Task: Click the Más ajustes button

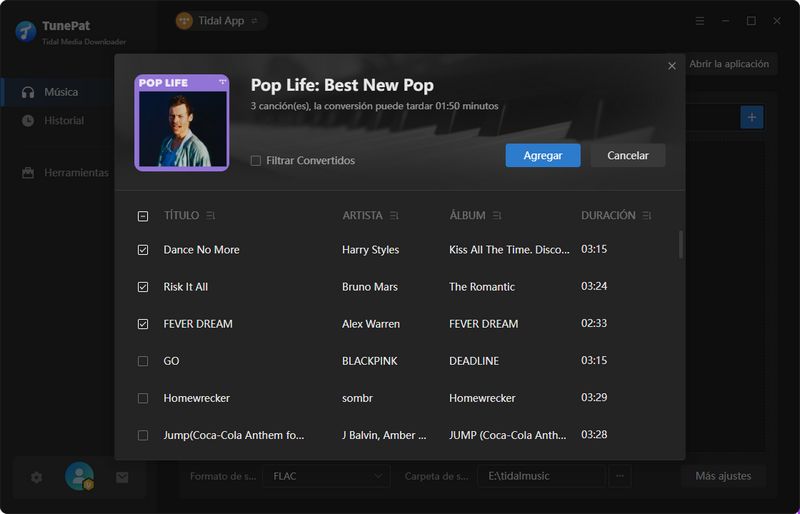Action: (723, 476)
